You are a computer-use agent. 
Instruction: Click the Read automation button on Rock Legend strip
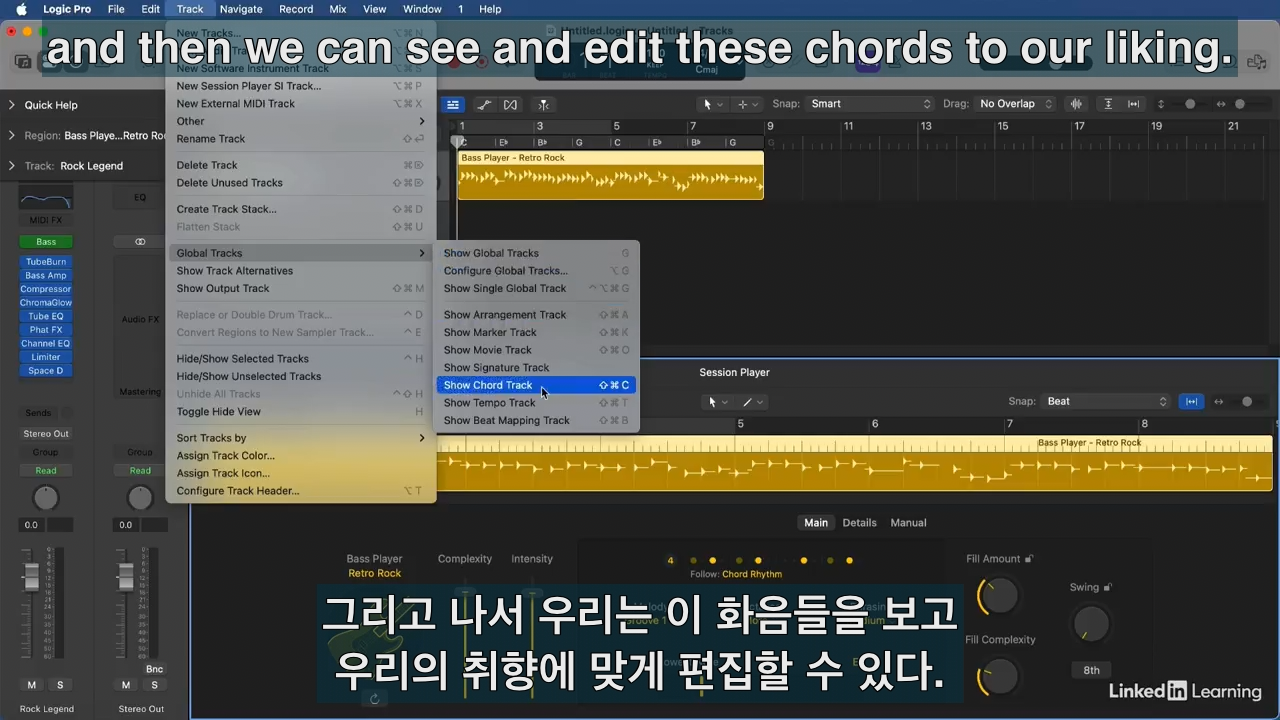click(x=46, y=471)
